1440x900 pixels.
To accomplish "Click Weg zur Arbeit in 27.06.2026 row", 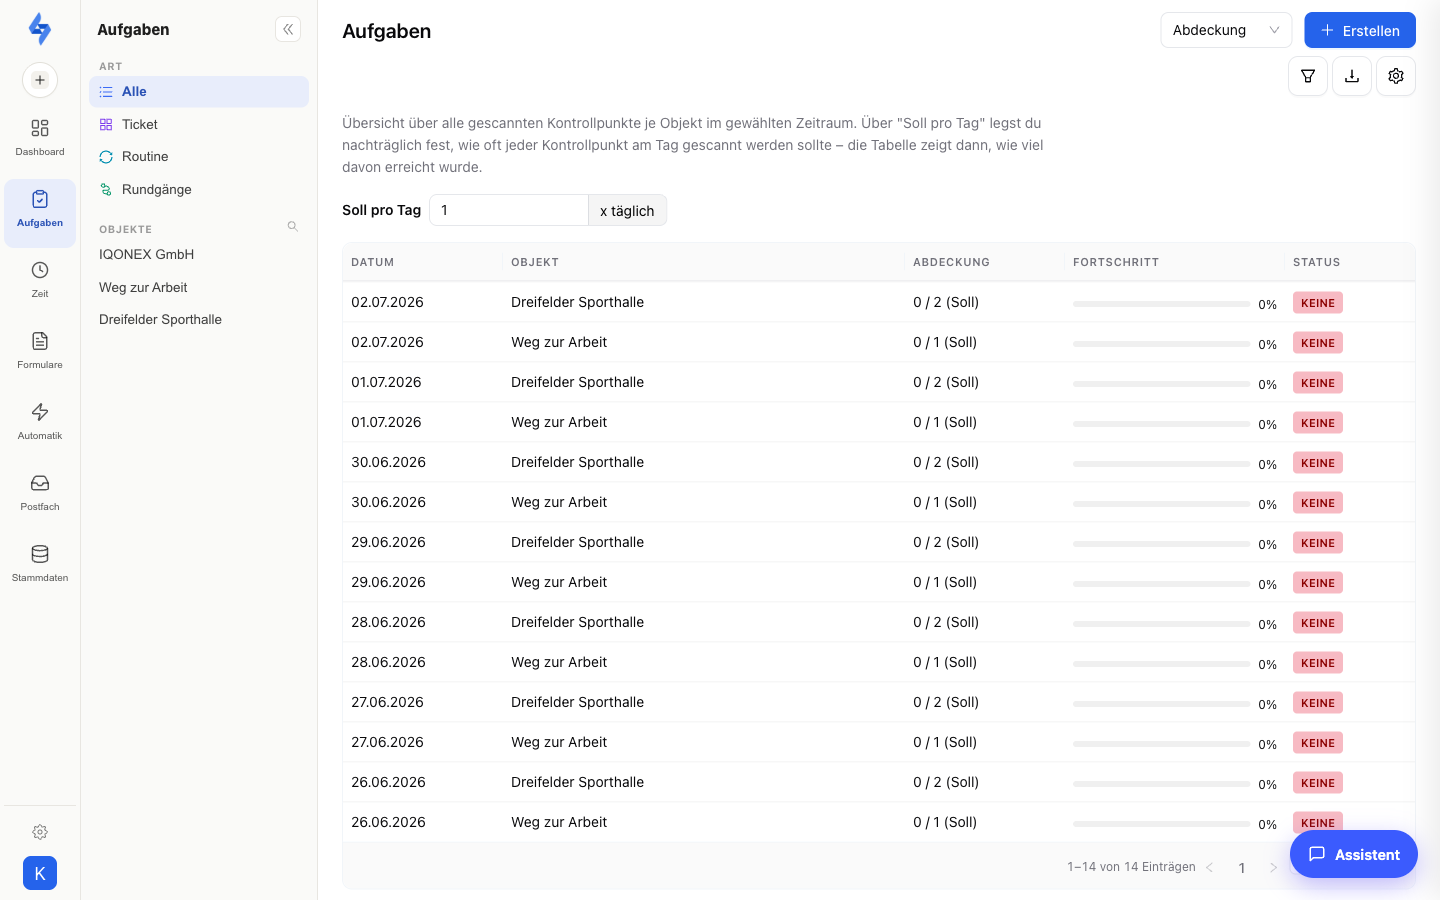I will click(x=559, y=742).
